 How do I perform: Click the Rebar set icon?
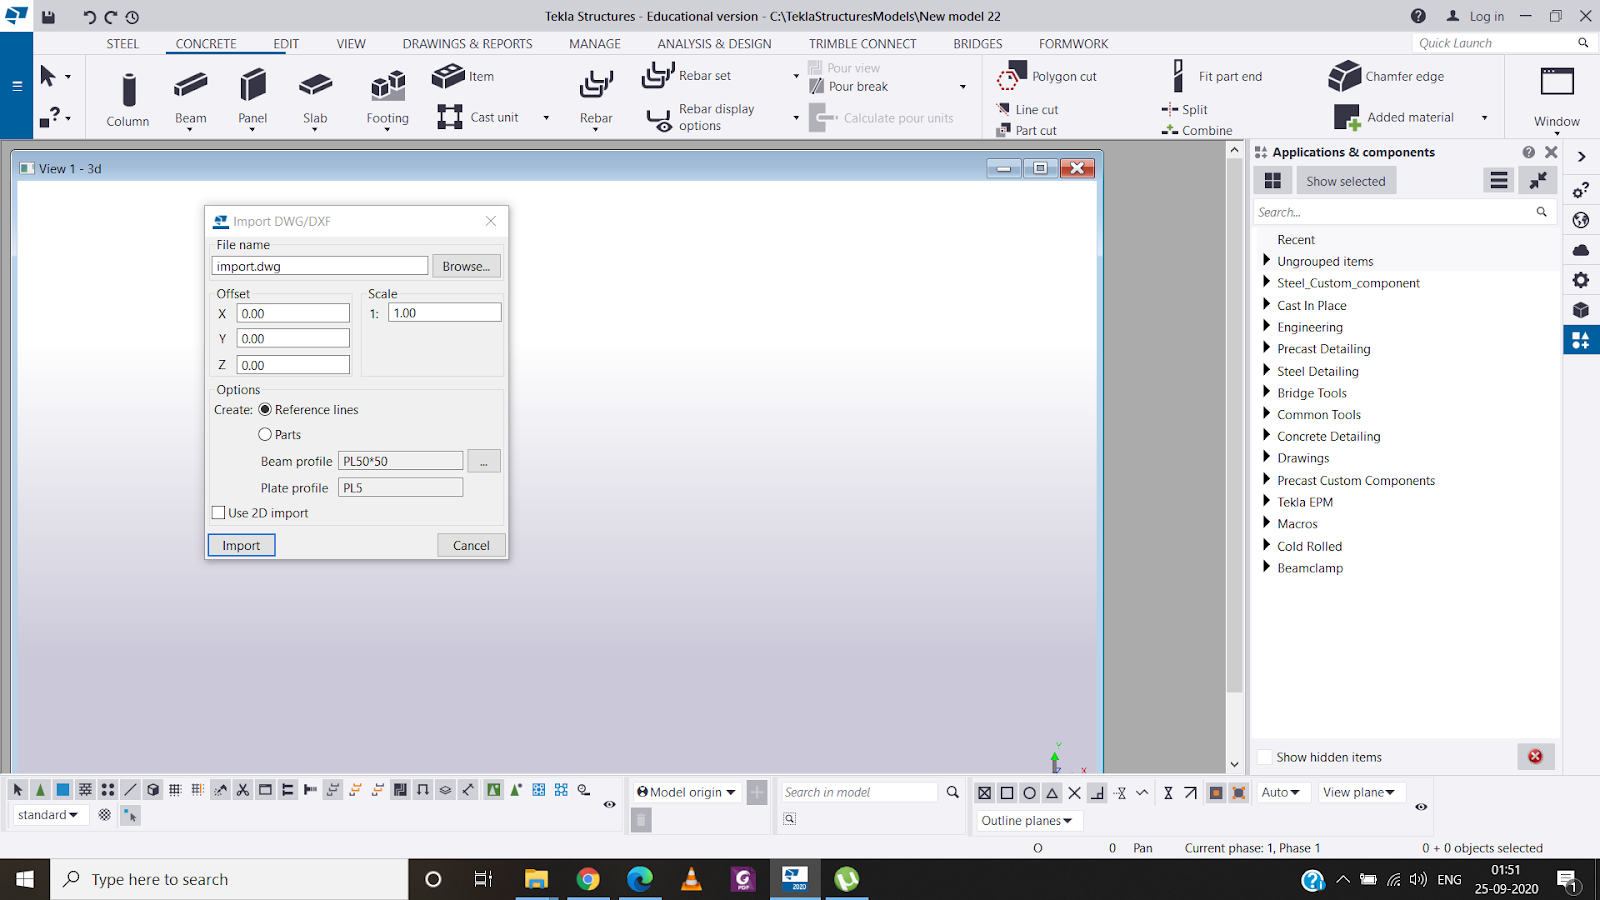(x=658, y=76)
